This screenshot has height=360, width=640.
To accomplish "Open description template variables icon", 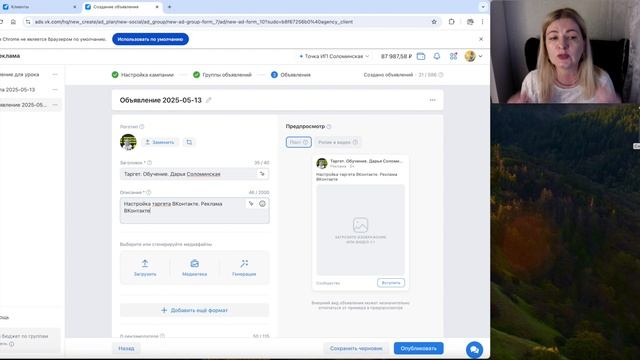I will tap(251, 203).
